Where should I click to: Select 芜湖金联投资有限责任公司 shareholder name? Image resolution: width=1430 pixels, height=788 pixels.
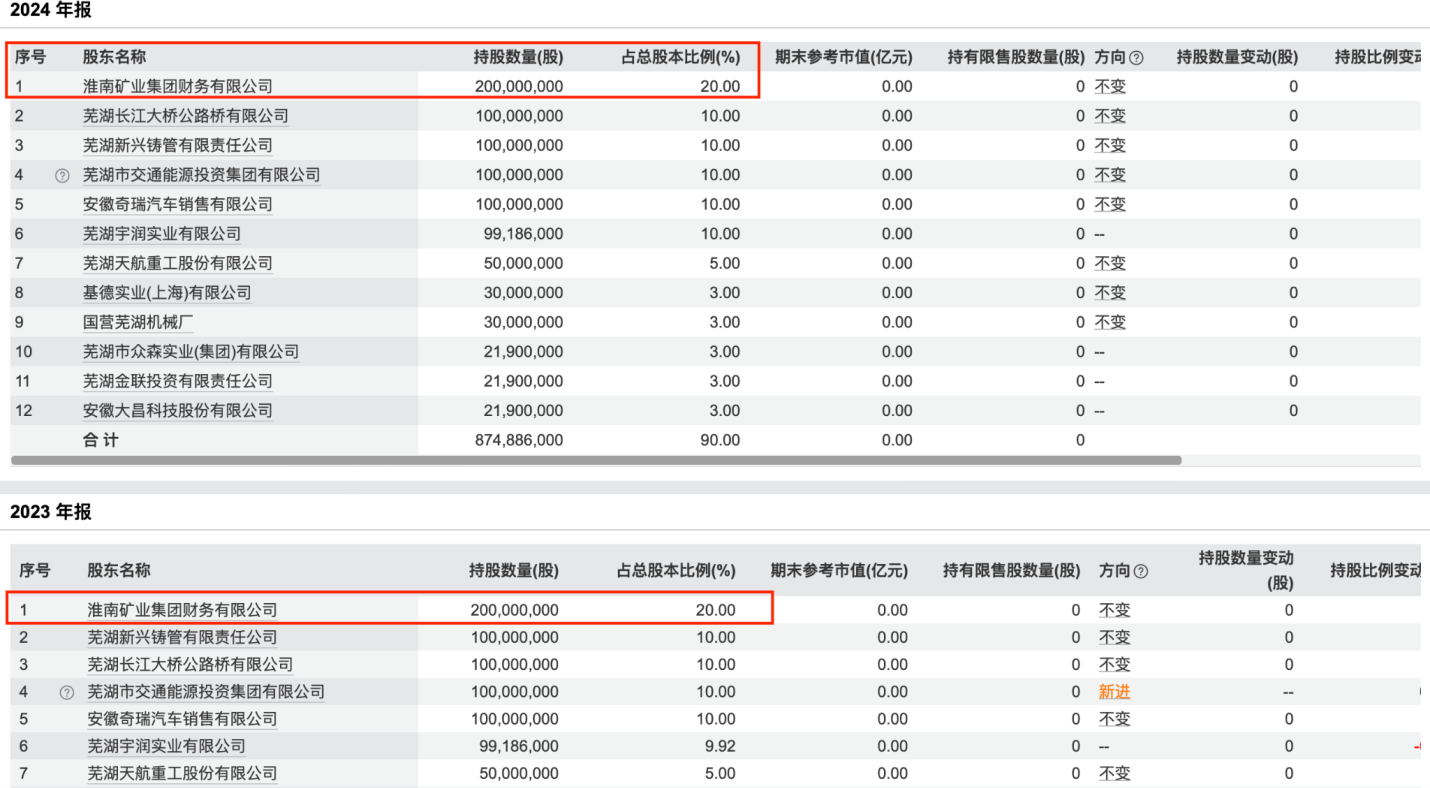pyautogui.click(x=177, y=381)
